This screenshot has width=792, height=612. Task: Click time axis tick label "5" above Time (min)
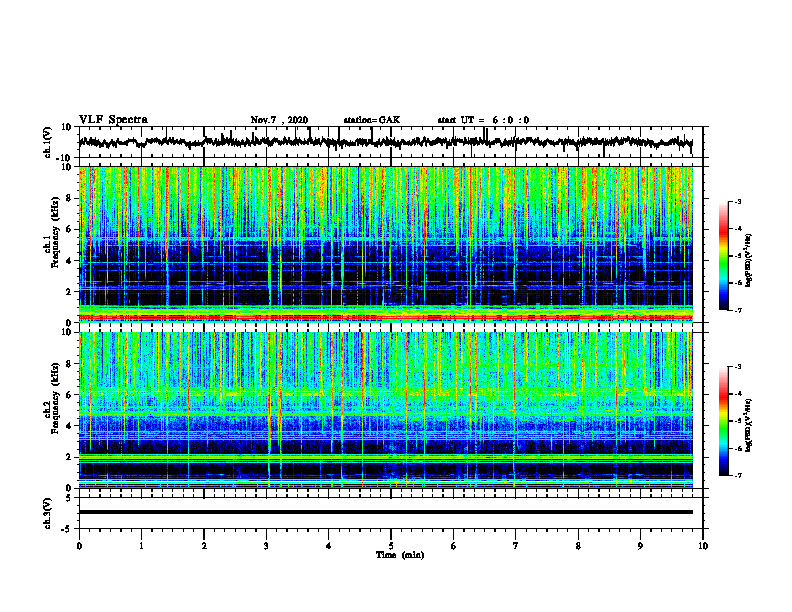click(391, 546)
